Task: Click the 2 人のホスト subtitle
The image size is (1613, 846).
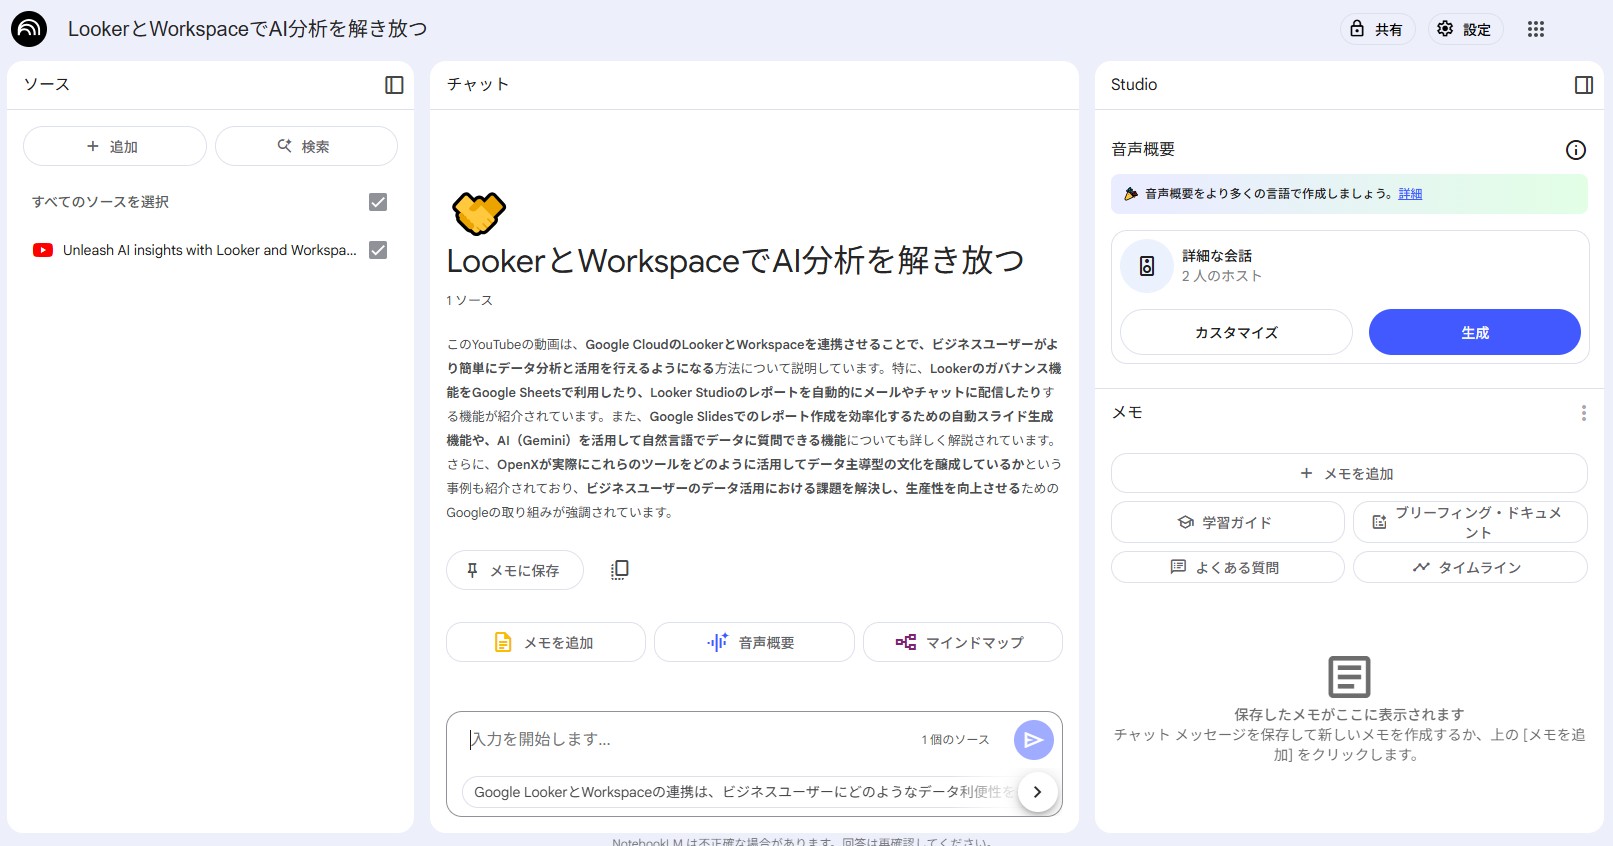Action: [x=1221, y=276]
